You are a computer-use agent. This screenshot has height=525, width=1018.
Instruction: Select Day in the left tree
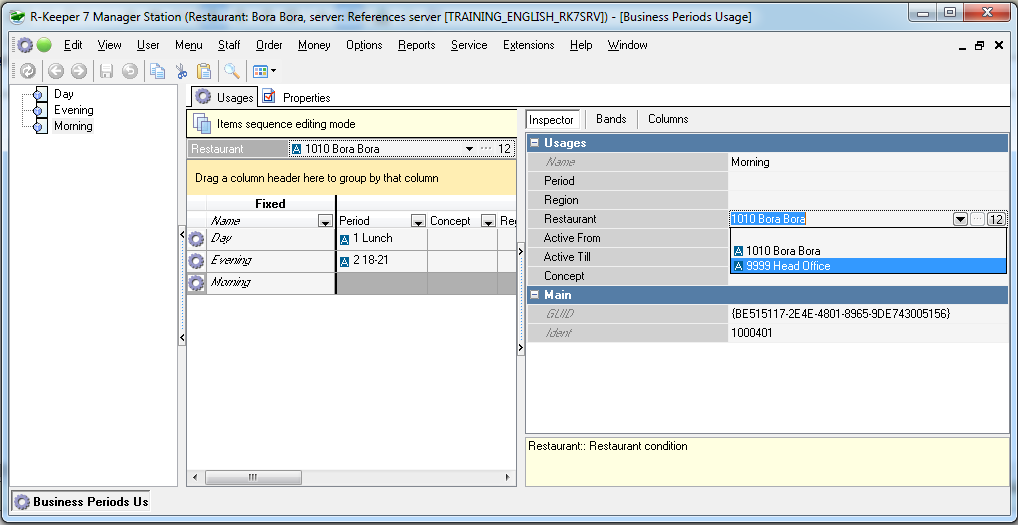click(64, 94)
